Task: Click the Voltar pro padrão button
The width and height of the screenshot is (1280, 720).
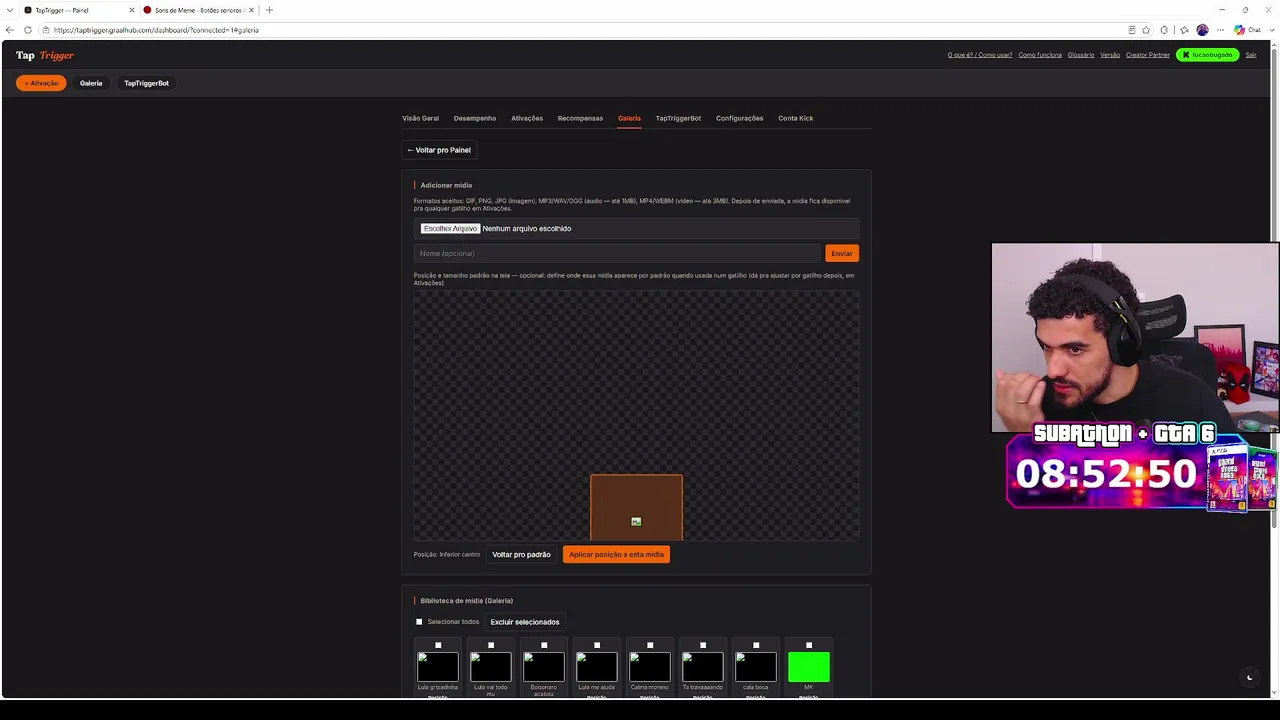Action: [x=521, y=554]
